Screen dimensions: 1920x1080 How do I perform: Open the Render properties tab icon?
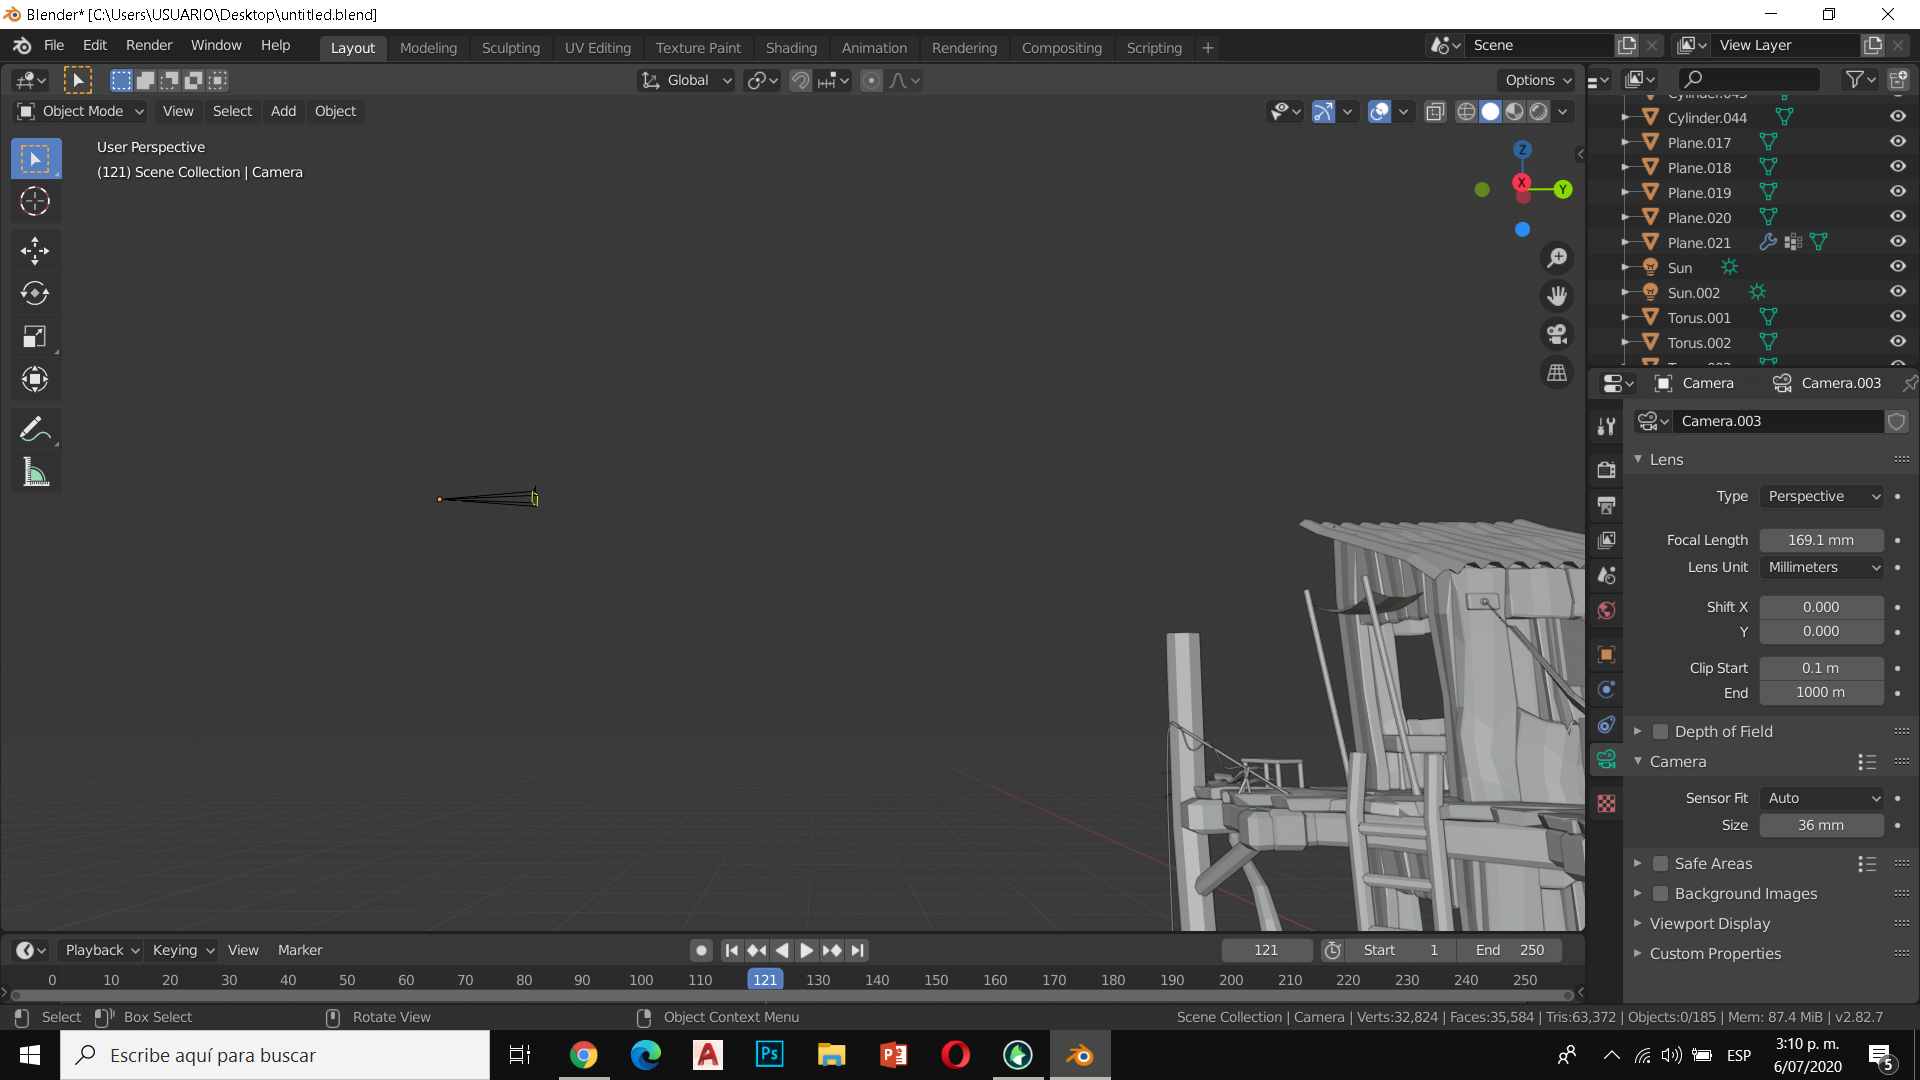pos(1607,470)
